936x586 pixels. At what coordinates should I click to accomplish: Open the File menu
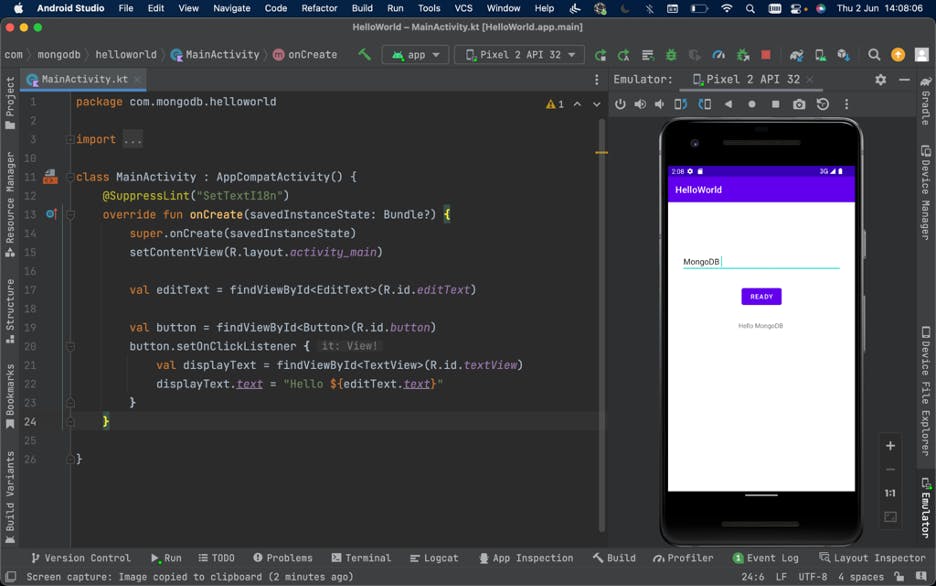126,8
